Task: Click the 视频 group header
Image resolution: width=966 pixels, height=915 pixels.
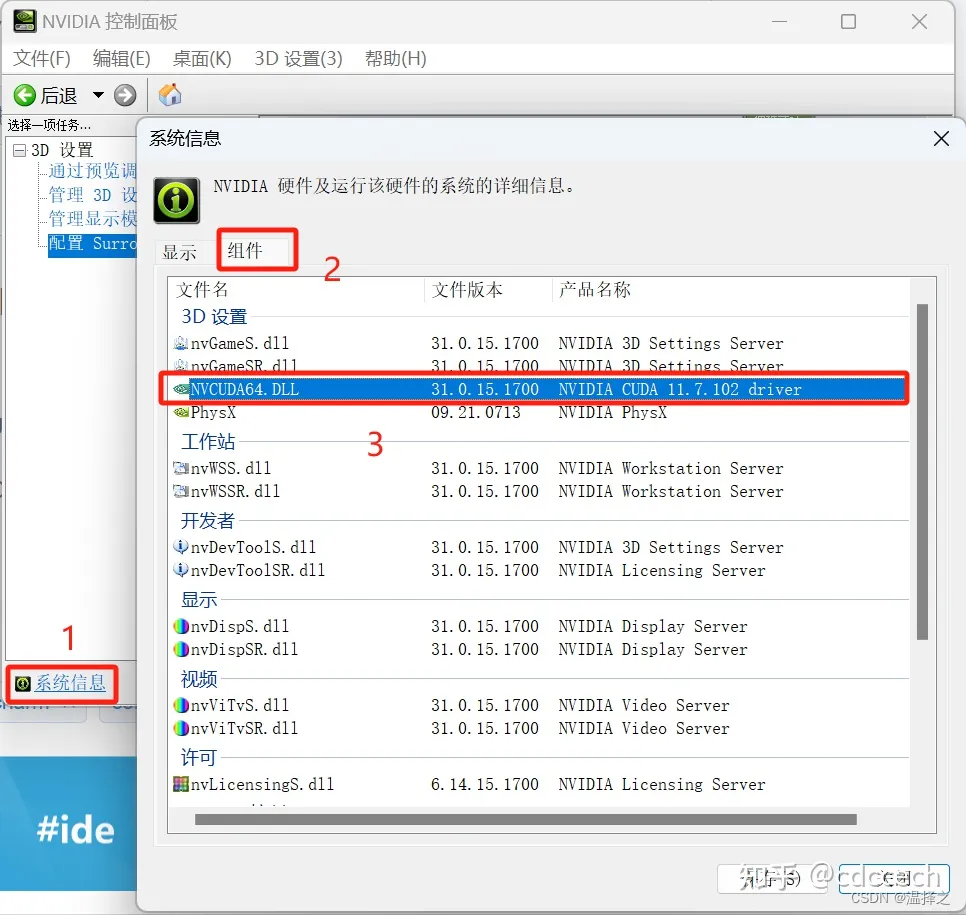Action: click(199, 679)
